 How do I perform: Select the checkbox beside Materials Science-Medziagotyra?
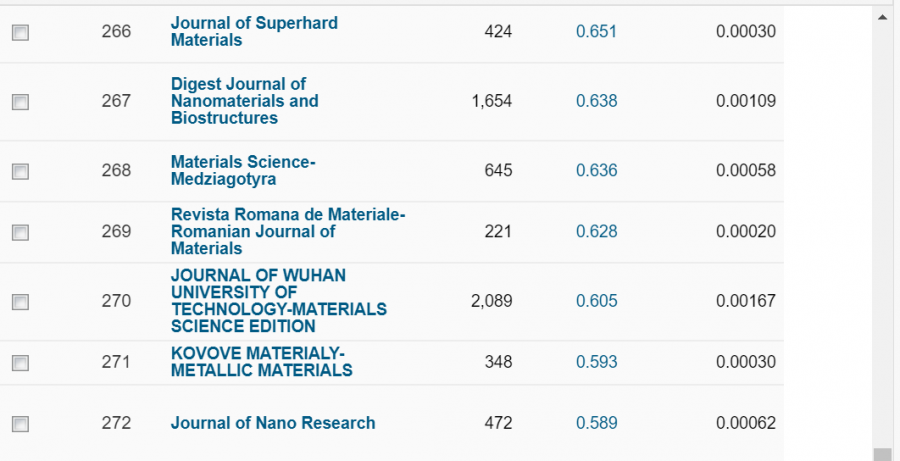point(20,171)
